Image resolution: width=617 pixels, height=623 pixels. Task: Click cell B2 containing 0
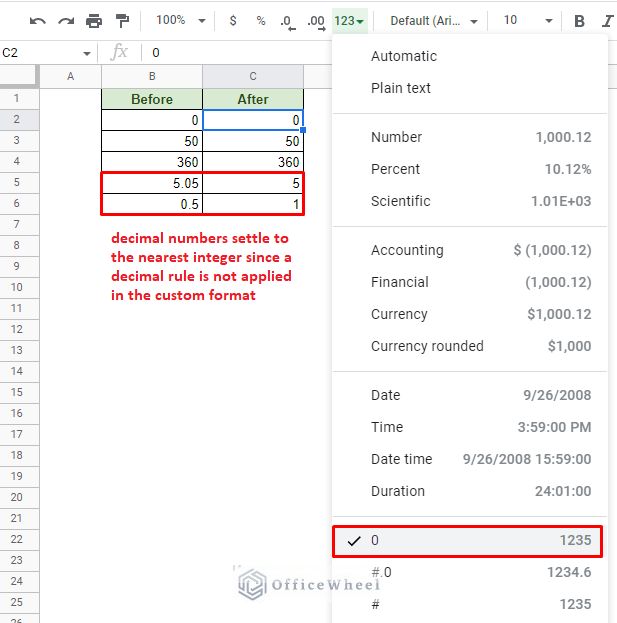point(152,120)
